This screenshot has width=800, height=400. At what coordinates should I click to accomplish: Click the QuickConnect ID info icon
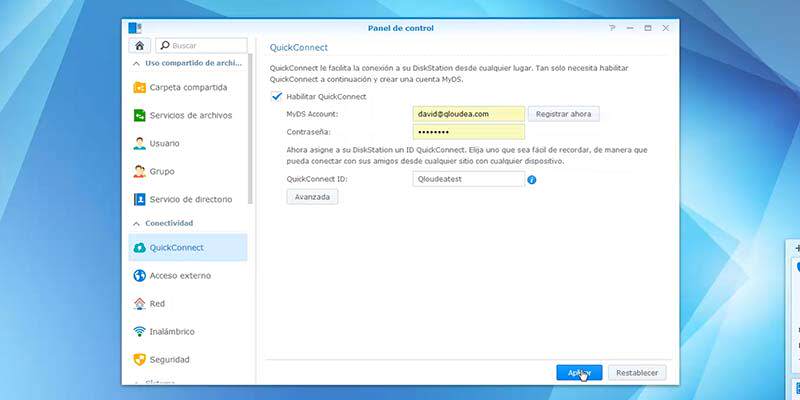(532, 180)
